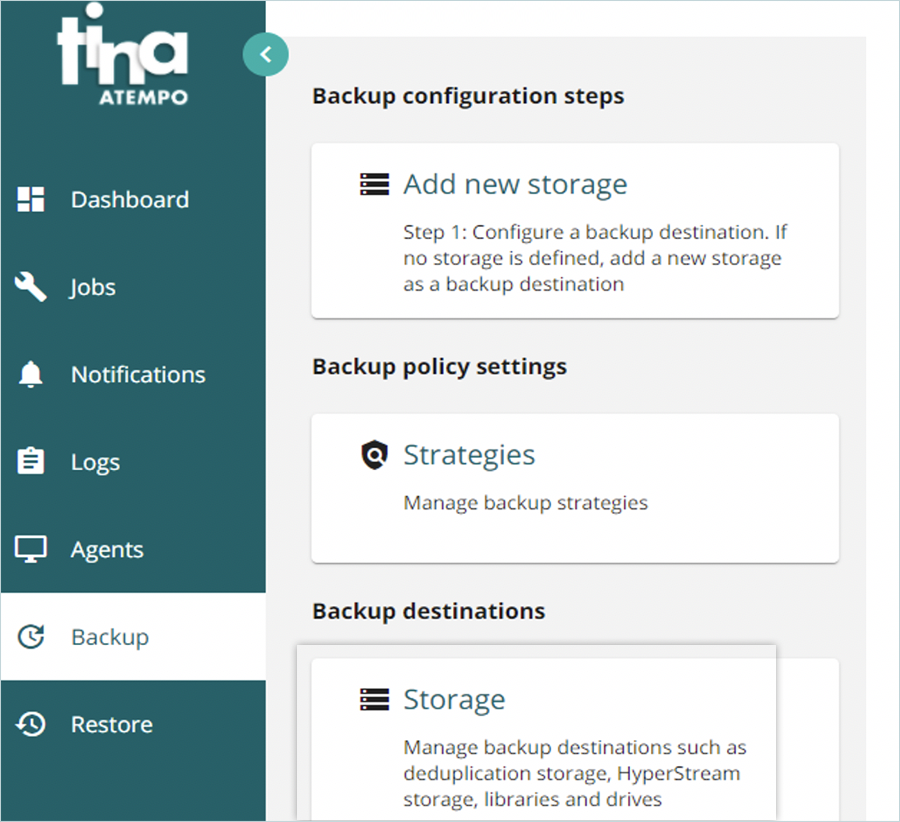
Task: Click the Backup clock-arrow icon
Action: tap(32, 637)
